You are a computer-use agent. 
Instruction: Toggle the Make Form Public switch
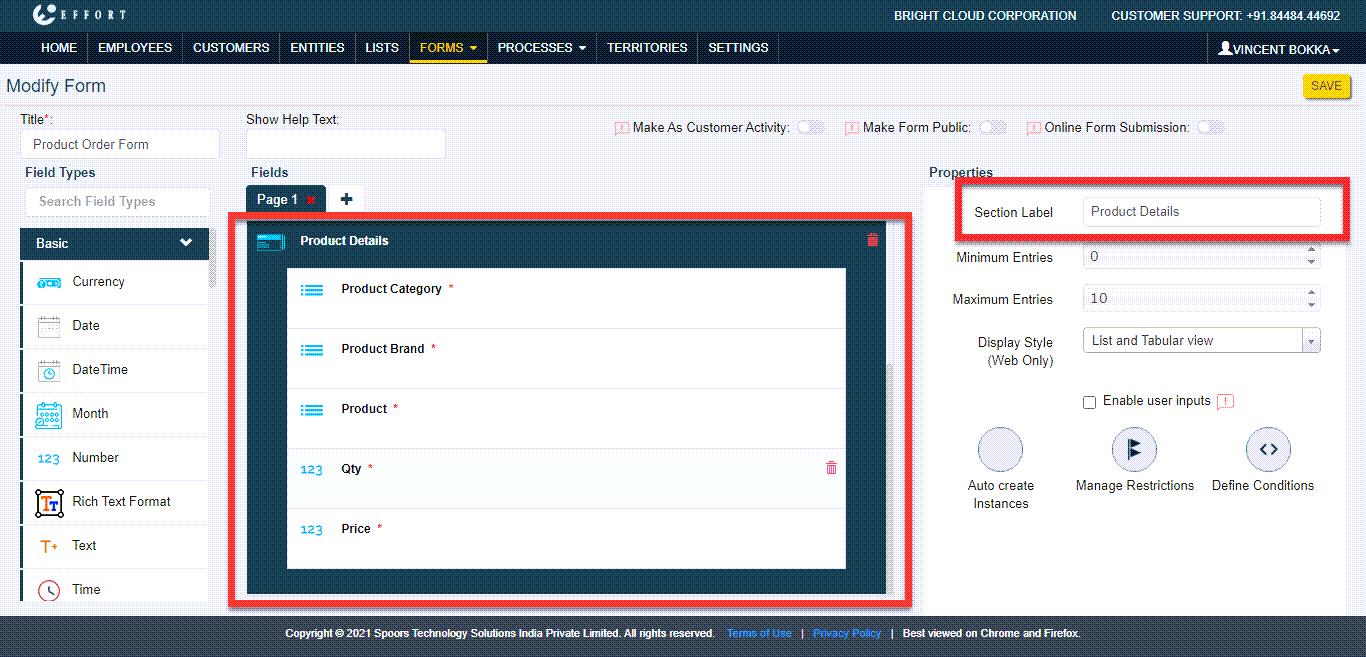992,127
